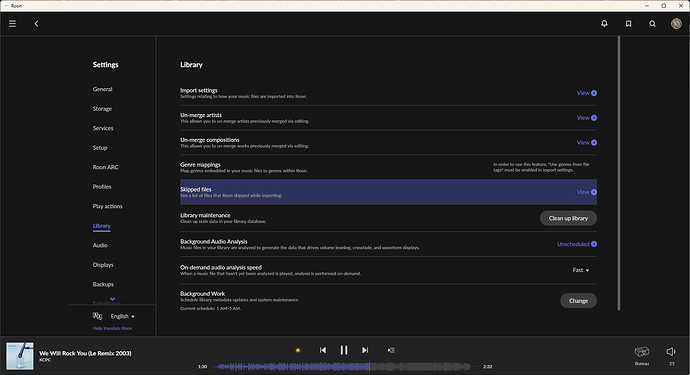Open the hamburger navigation menu
The image size is (690, 375).
pos(12,24)
